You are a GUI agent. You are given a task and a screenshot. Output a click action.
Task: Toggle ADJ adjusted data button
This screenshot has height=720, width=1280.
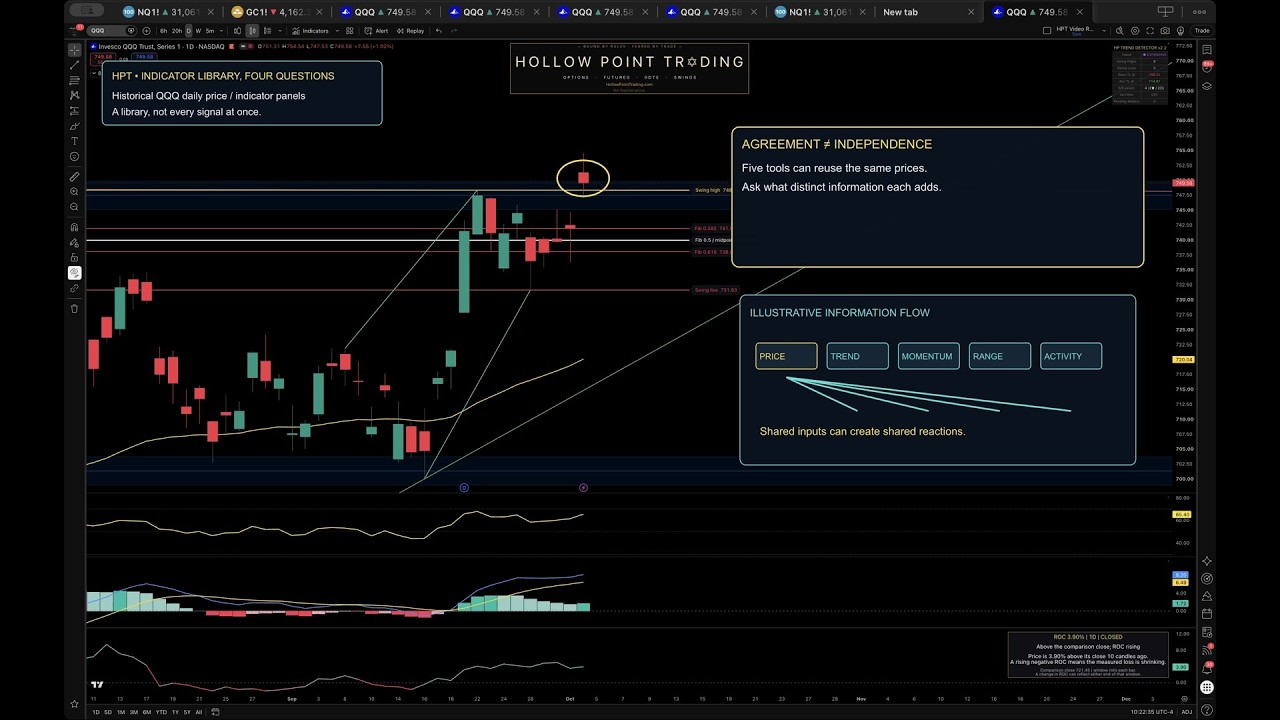tap(1187, 712)
